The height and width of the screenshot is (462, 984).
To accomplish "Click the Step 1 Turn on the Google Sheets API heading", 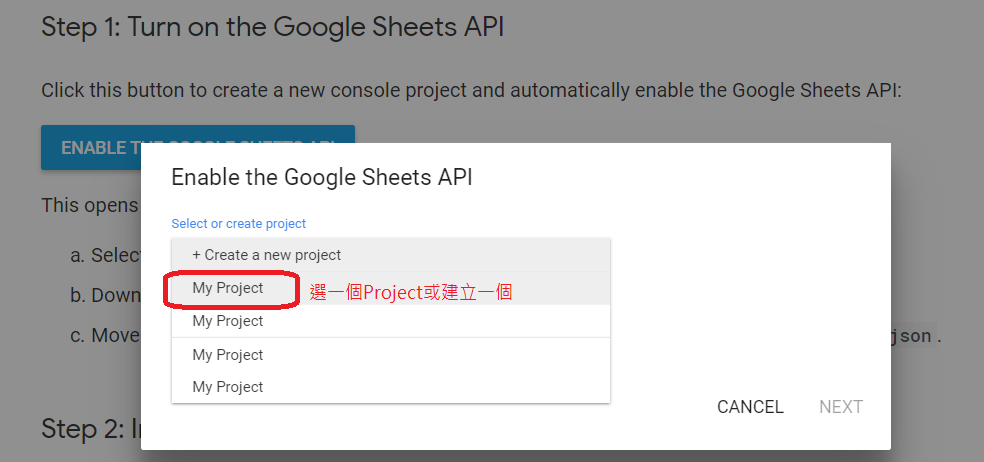I will [272, 27].
